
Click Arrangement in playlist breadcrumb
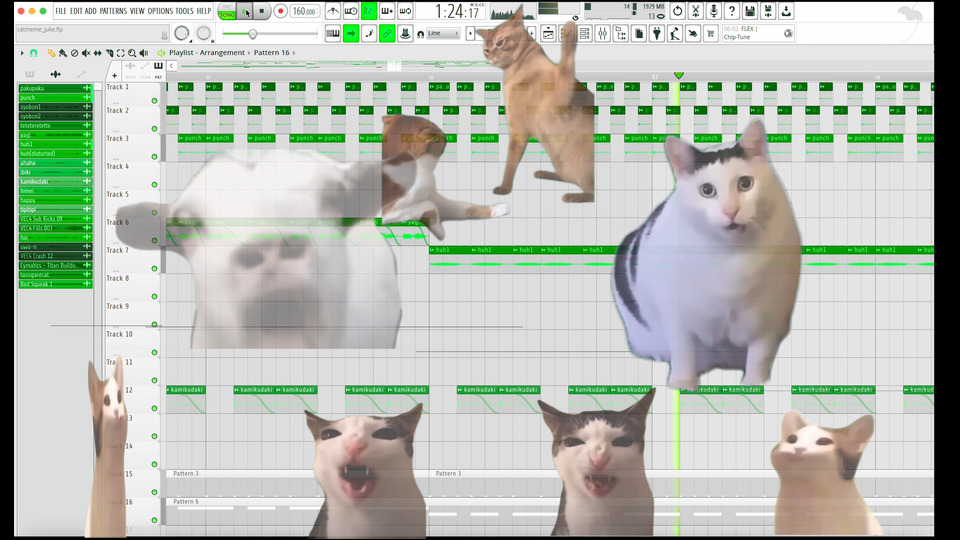click(221, 53)
